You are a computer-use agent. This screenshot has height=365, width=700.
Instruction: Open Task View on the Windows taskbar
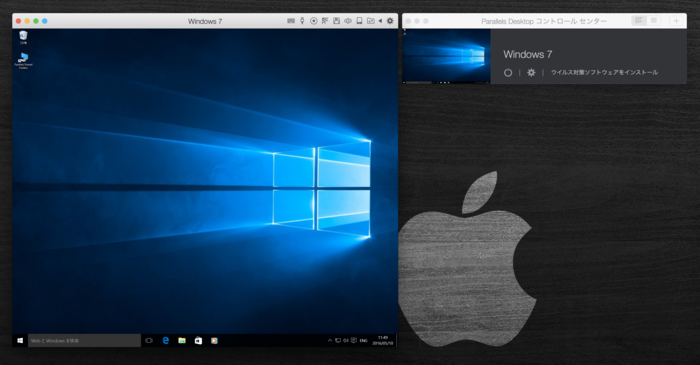[149, 340]
